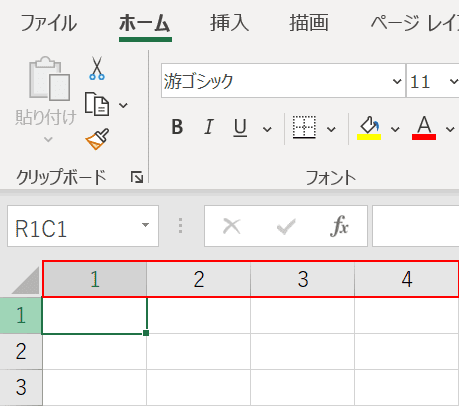Select column header 3
Image resolution: width=459 pixels, height=406 pixels.
click(303, 279)
